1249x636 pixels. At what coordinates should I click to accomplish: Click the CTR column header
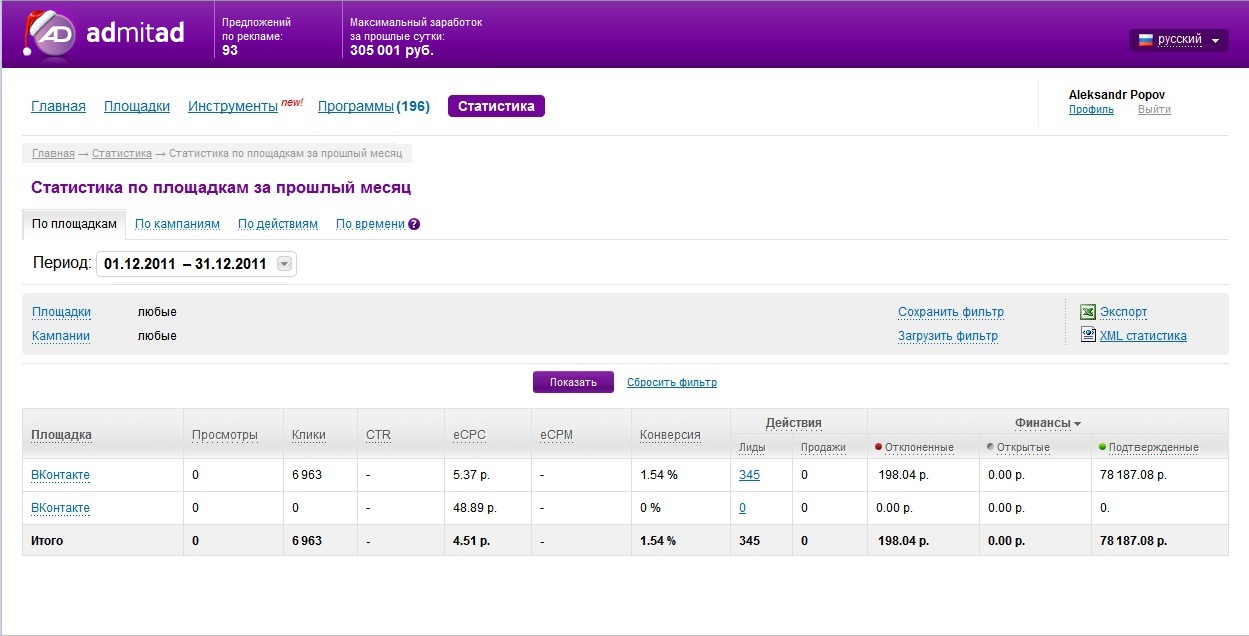click(378, 435)
